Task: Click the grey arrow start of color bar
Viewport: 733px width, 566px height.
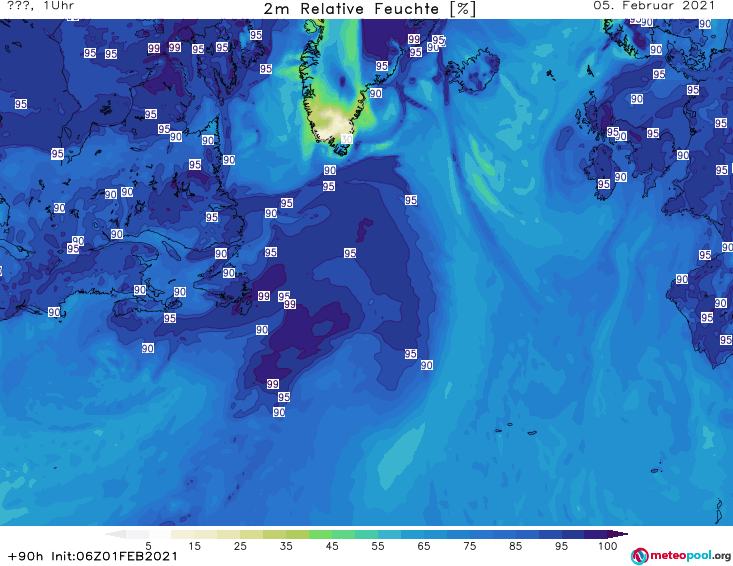Action: pos(115,534)
